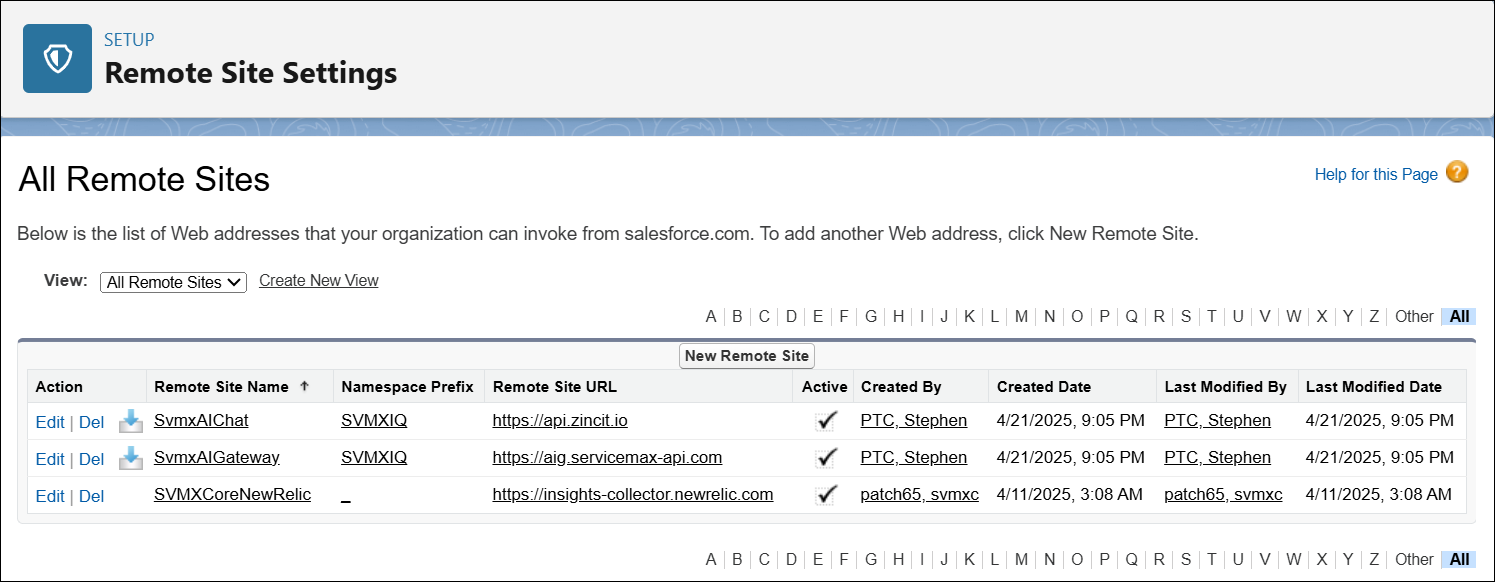Sort by Created By column header

click(901, 387)
